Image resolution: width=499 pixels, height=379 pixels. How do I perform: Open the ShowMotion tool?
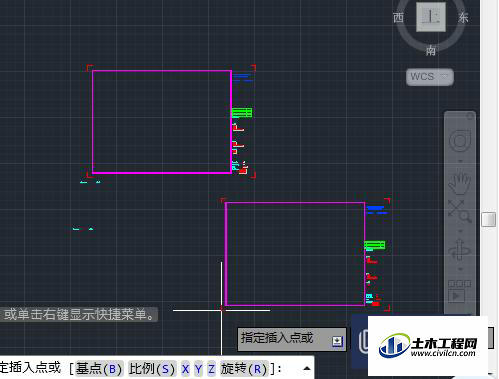pos(459,291)
